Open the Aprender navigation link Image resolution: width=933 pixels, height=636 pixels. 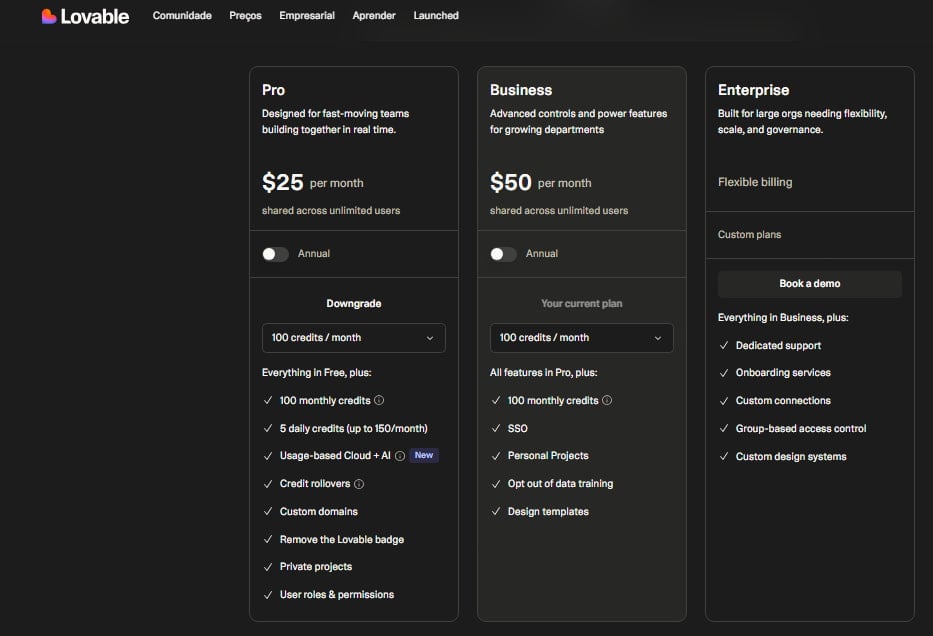click(374, 16)
